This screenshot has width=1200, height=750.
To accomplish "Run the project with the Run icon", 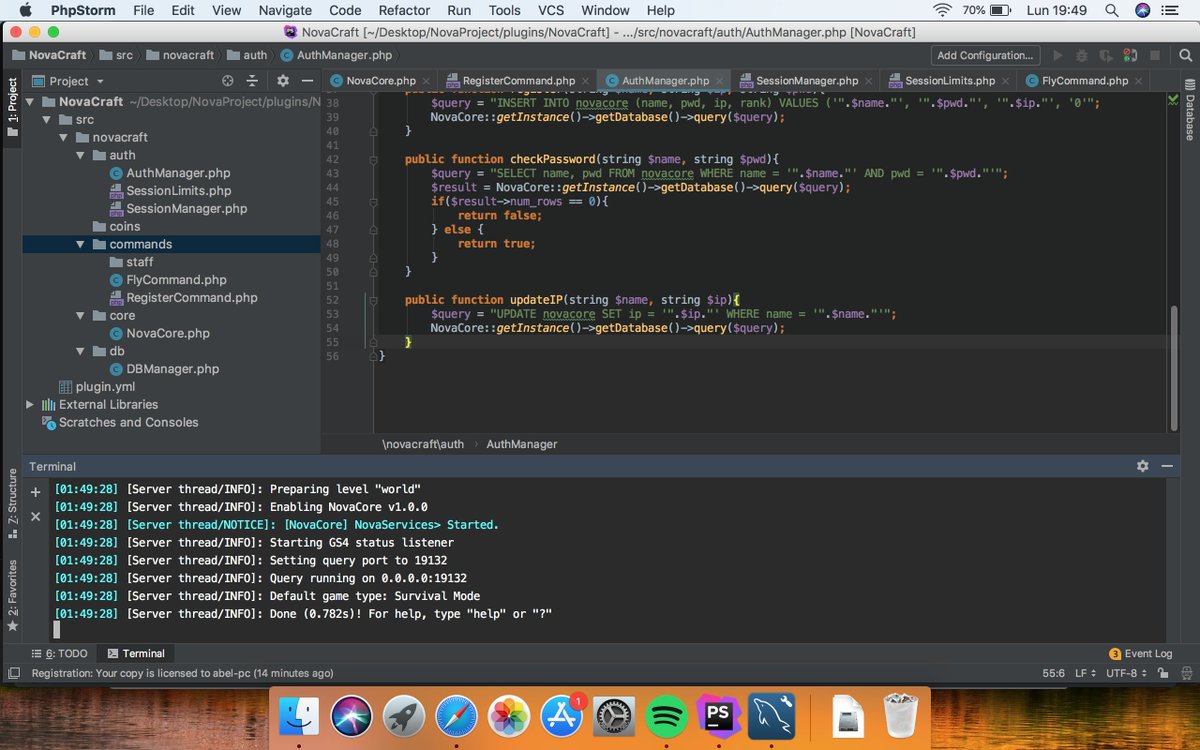I will (x=1058, y=55).
